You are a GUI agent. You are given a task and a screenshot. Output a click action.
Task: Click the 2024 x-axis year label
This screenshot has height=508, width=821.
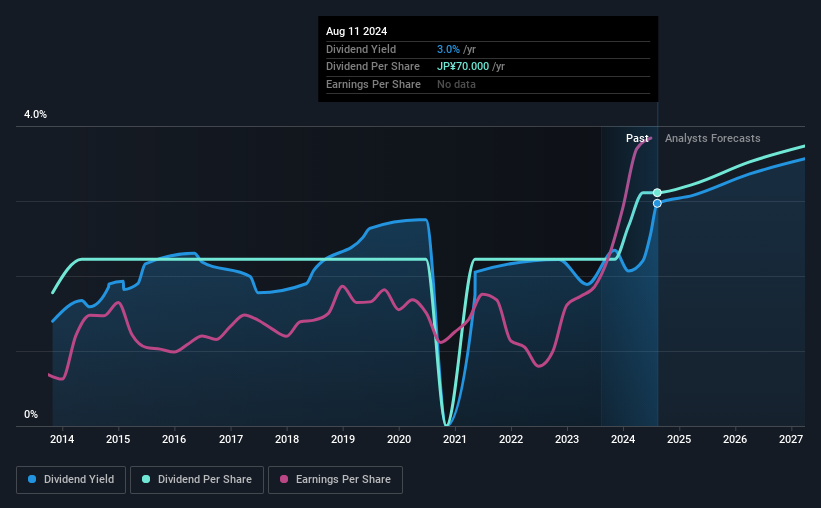tap(623, 439)
